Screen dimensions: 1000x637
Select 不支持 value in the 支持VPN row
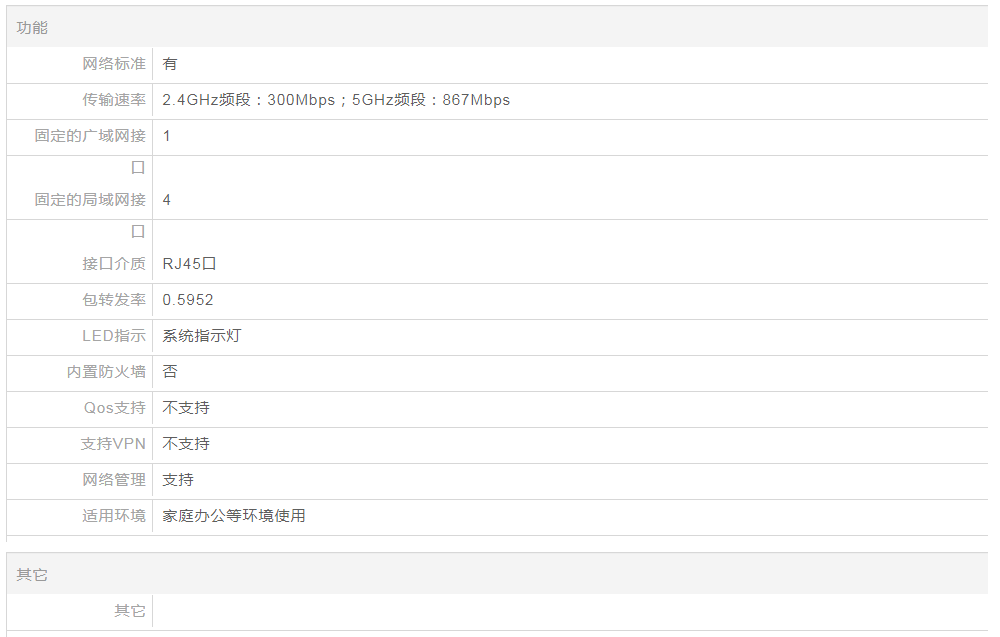pos(186,444)
